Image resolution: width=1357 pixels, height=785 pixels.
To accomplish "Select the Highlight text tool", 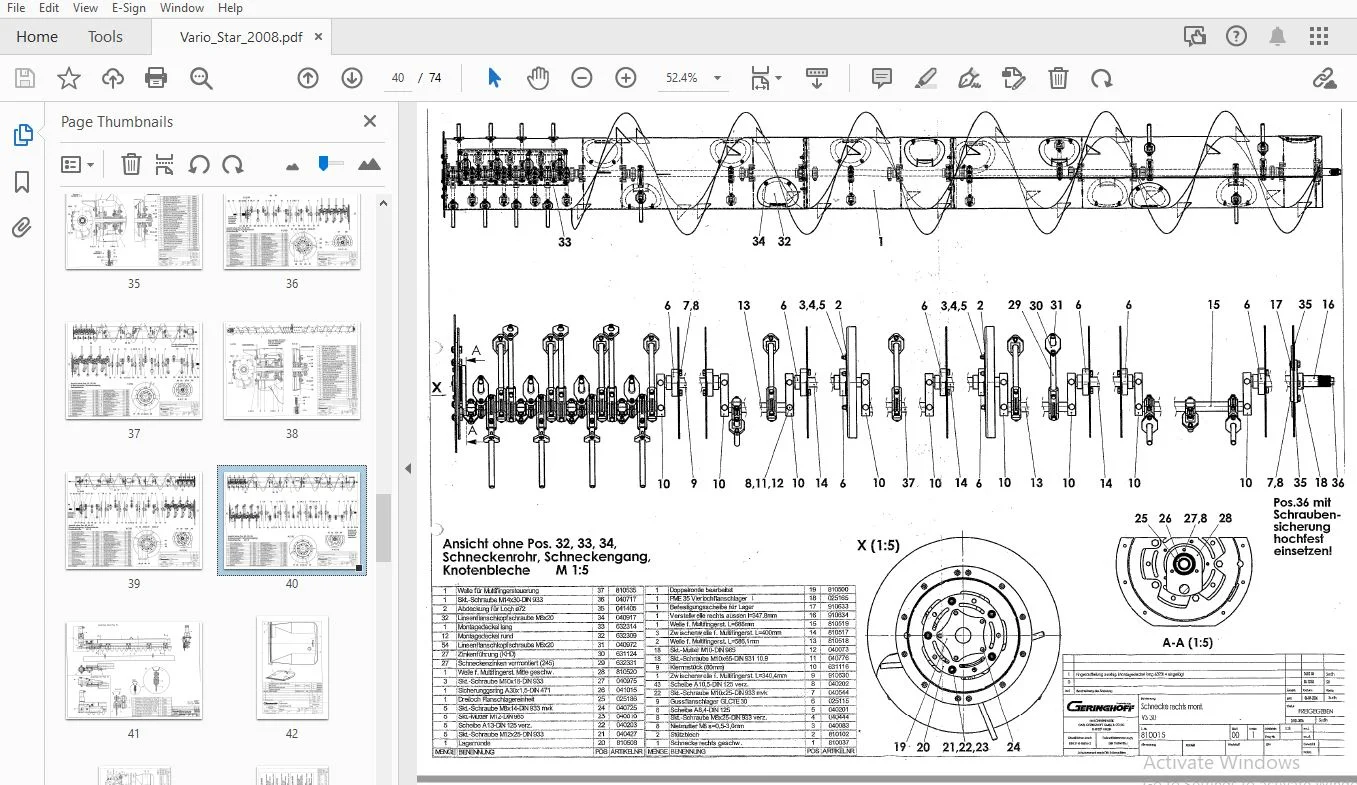I will (x=926, y=78).
